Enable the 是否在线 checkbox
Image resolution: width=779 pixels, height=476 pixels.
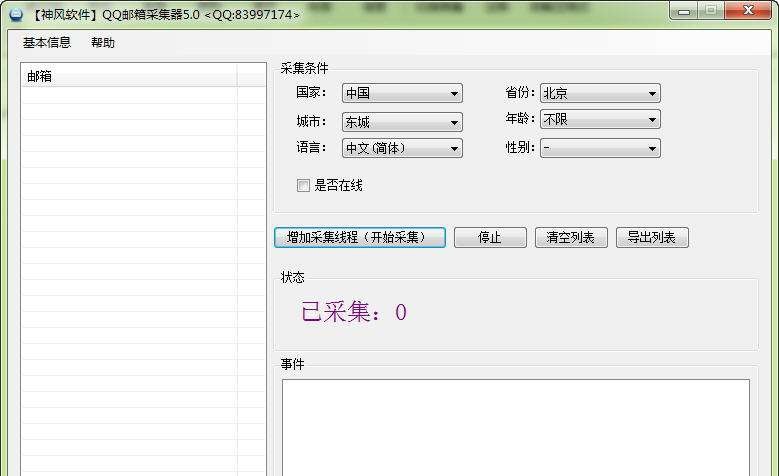click(303, 185)
